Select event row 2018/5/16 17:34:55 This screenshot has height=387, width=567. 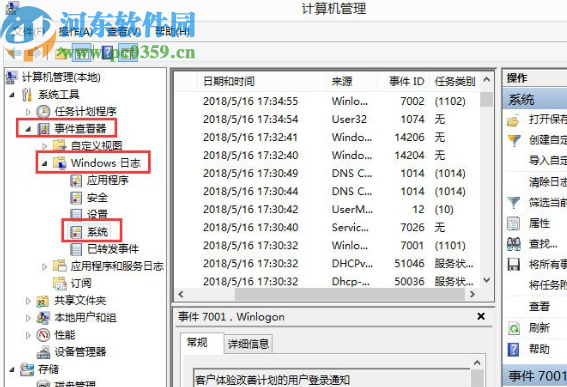327,101
